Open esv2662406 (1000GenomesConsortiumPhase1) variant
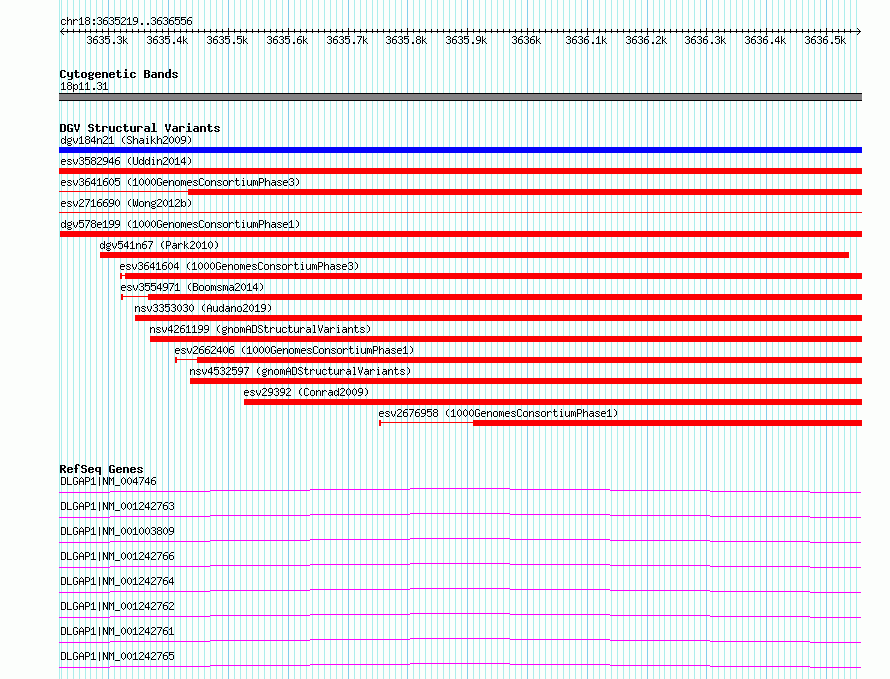This screenshot has height=679, width=890. click(x=294, y=350)
